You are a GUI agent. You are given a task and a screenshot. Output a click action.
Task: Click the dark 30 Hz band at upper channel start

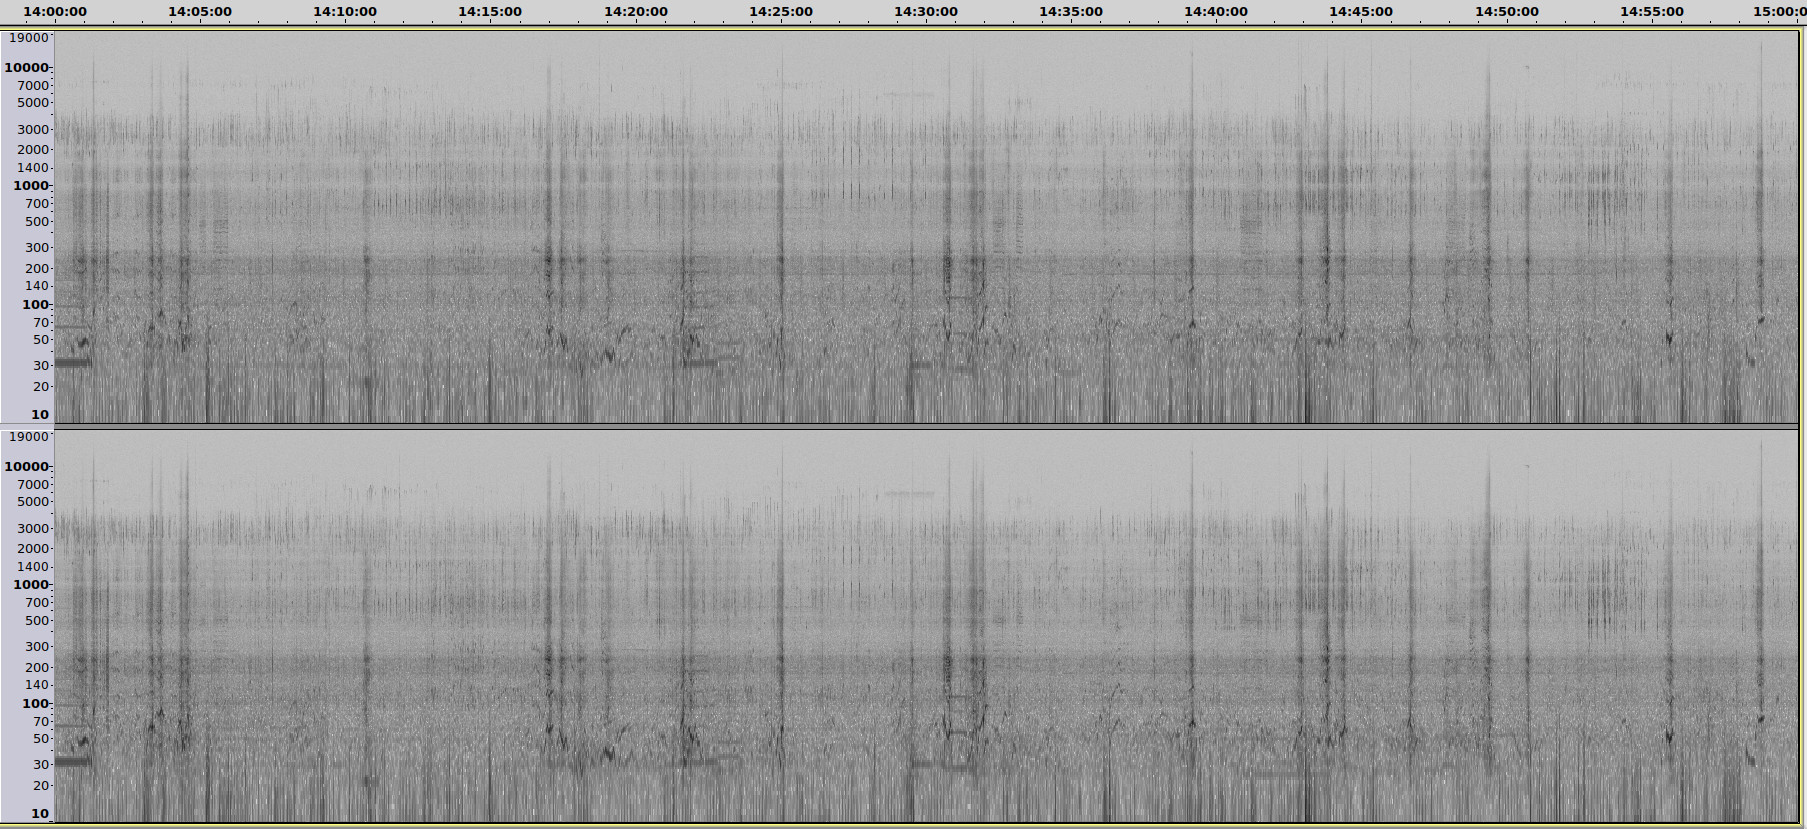click(x=72, y=363)
